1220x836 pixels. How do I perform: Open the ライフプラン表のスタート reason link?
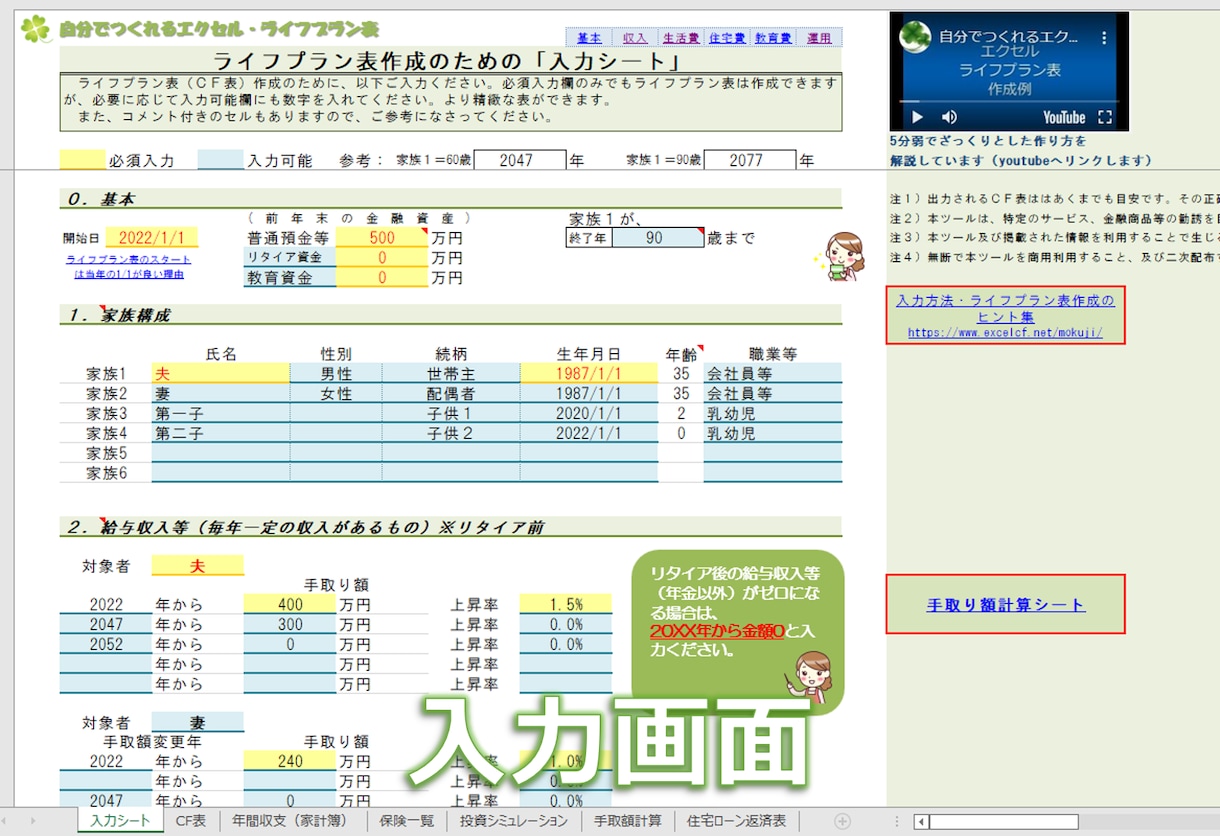129,266
